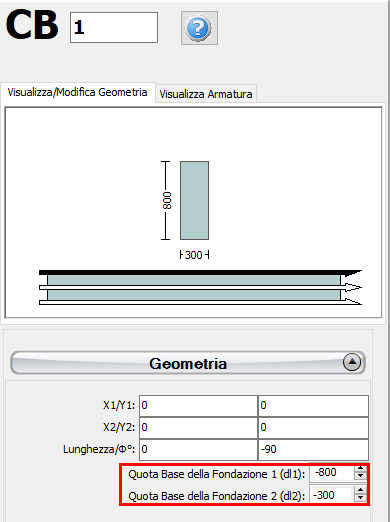This screenshot has height=522, width=390.
Task: Click the X2 coordinate field
Action: tap(198, 428)
